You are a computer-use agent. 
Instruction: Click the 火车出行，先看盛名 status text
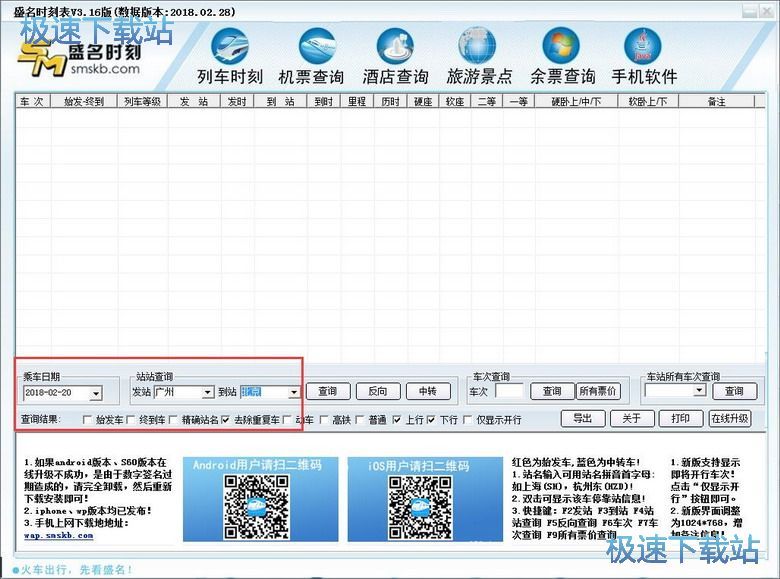click(76, 570)
